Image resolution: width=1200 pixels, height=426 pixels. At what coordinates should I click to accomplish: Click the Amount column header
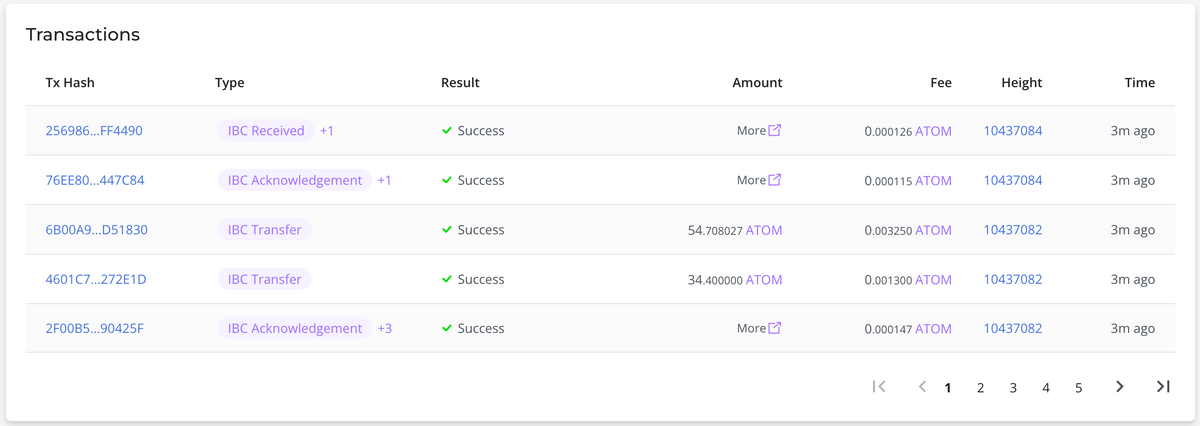pyautogui.click(x=757, y=82)
